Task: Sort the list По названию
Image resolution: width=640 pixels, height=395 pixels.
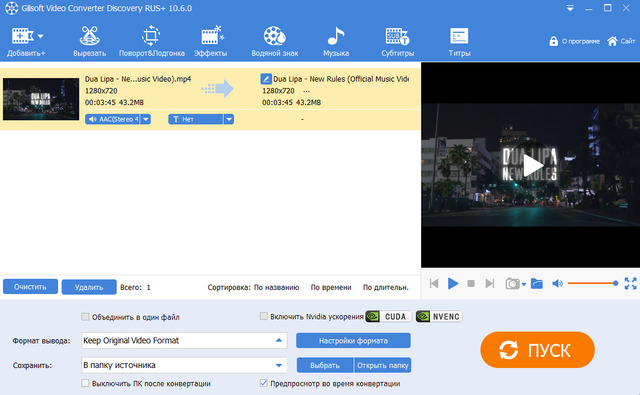Action: pos(276,287)
